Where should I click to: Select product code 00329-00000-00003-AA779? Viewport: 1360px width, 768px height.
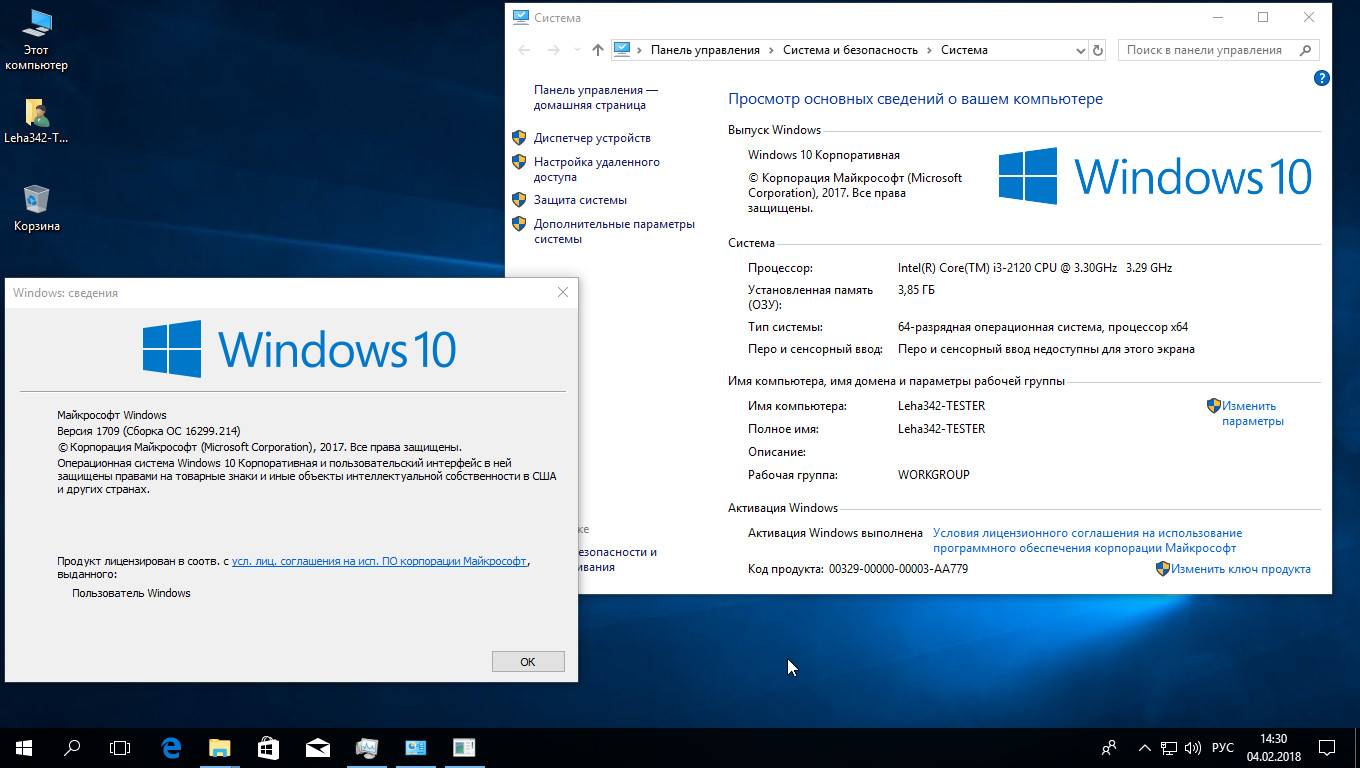[898, 569]
